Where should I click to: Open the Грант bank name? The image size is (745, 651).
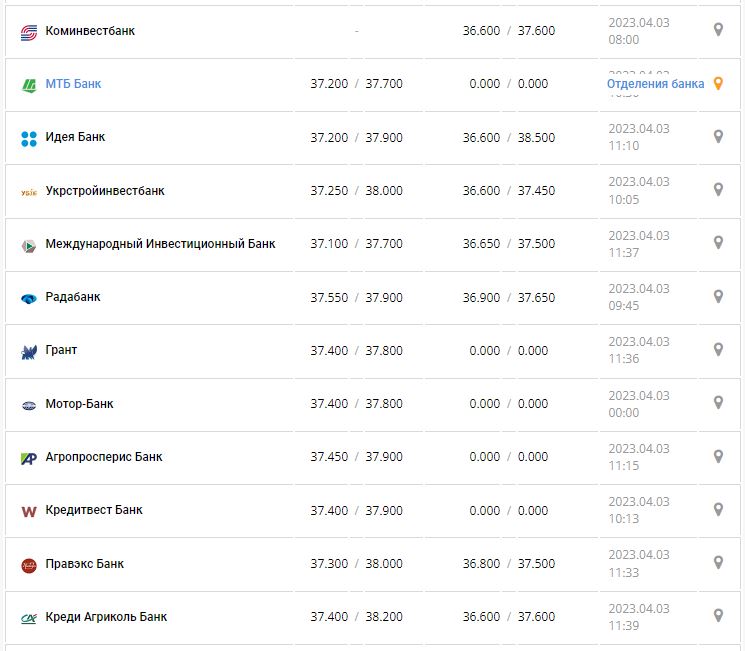(x=61, y=350)
